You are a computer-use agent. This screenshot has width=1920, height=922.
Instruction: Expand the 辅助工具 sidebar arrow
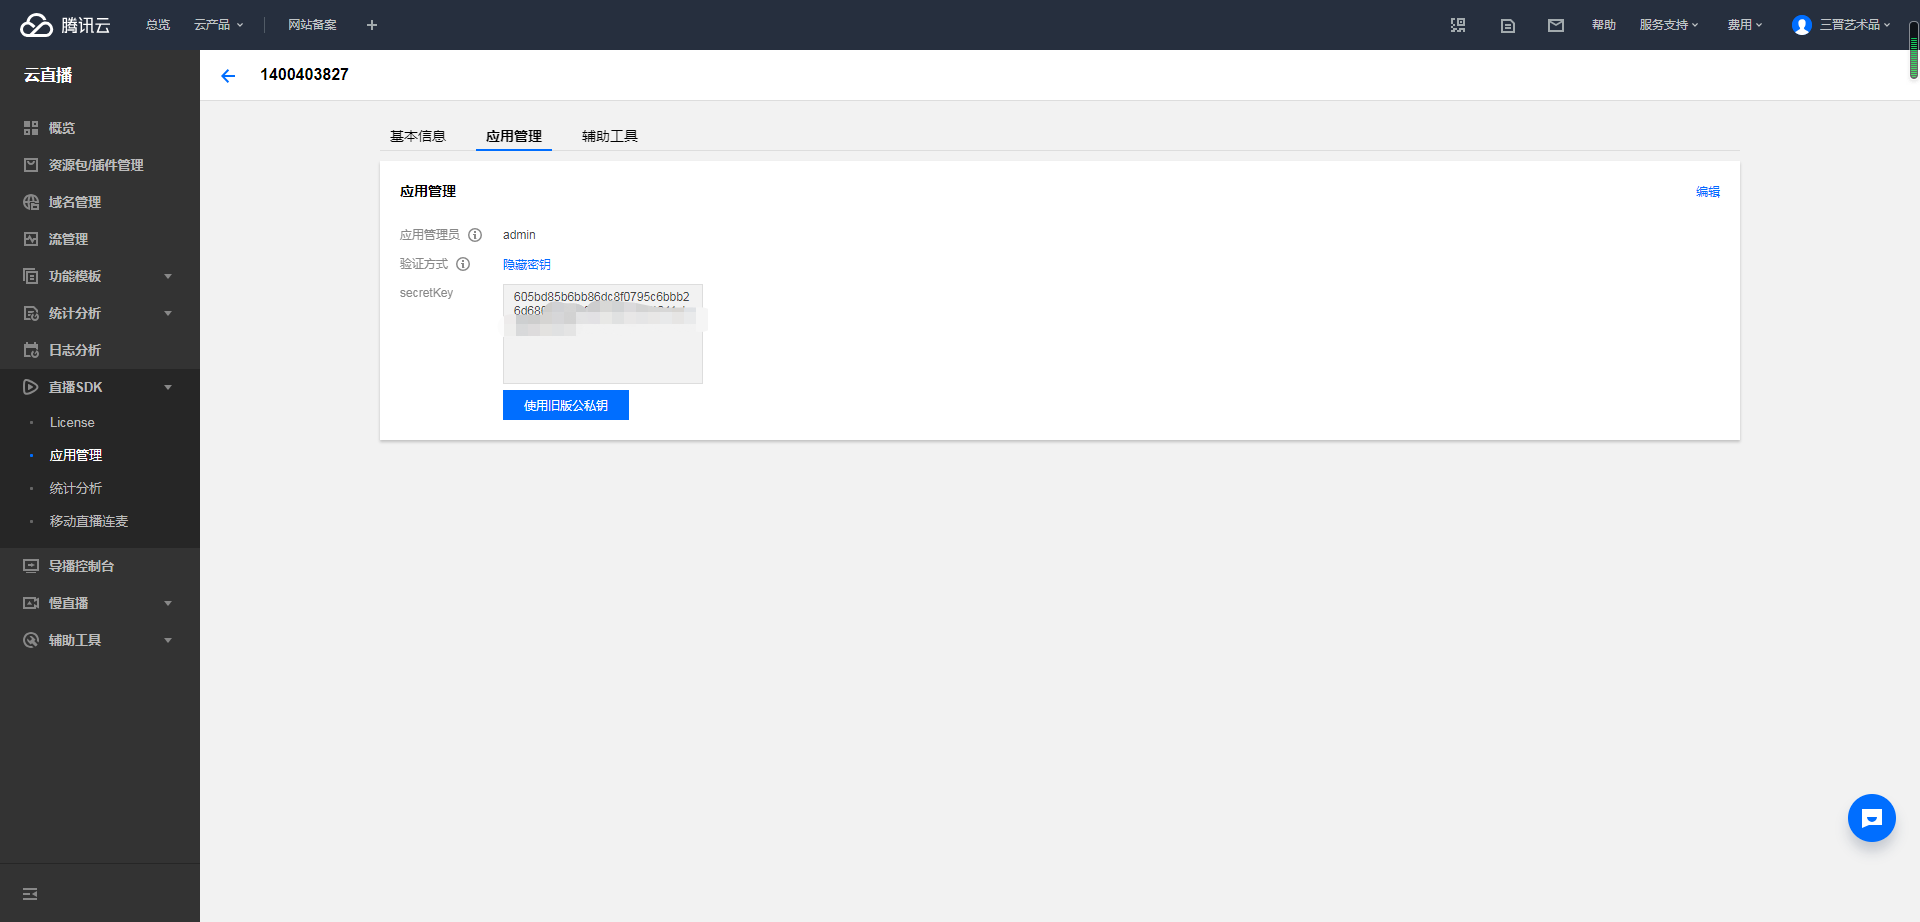(x=168, y=640)
